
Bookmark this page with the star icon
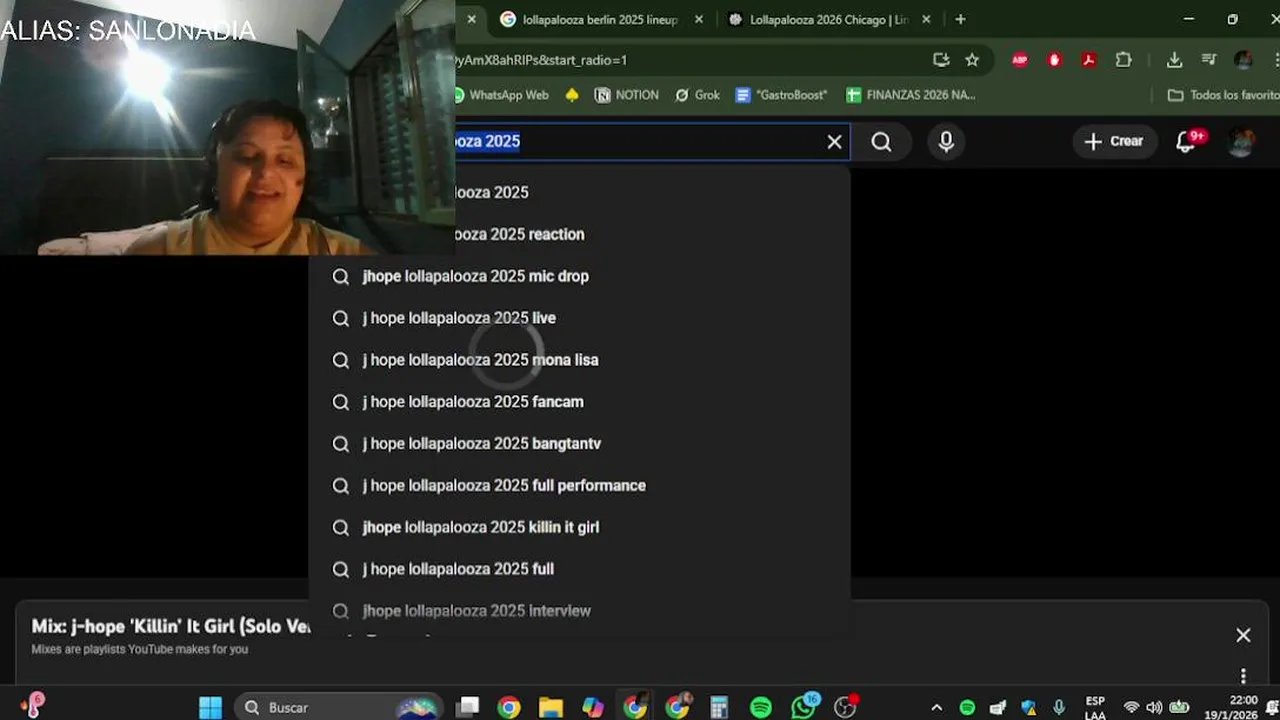pyautogui.click(x=972, y=60)
